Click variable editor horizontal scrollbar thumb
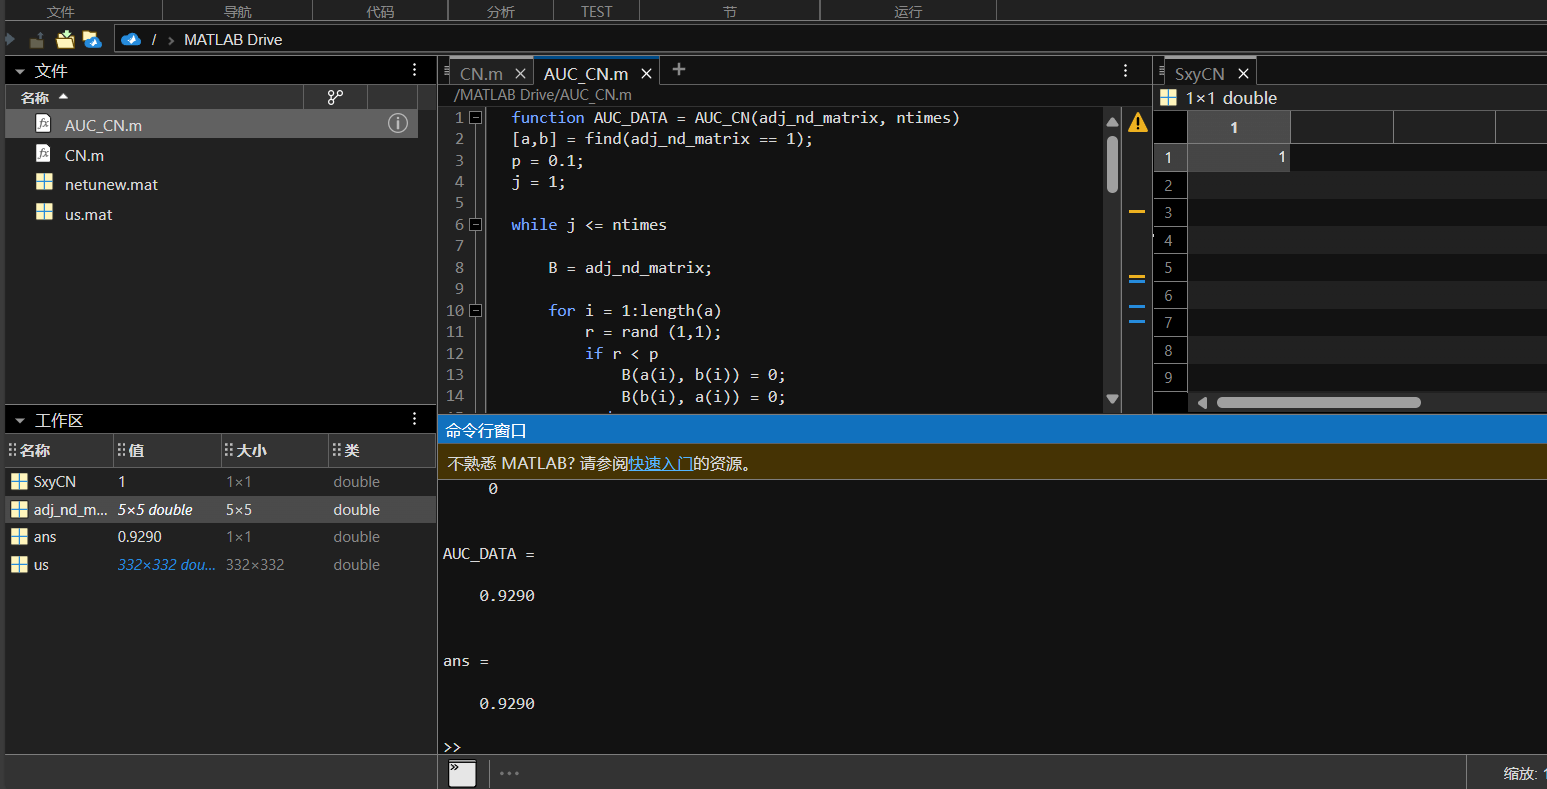 (x=1318, y=403)
